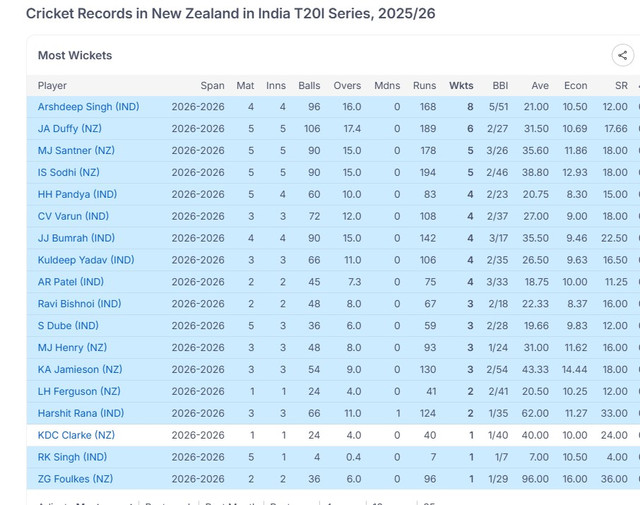
Task: Sort by the Ave column header
Action: (x=540, y=86)
